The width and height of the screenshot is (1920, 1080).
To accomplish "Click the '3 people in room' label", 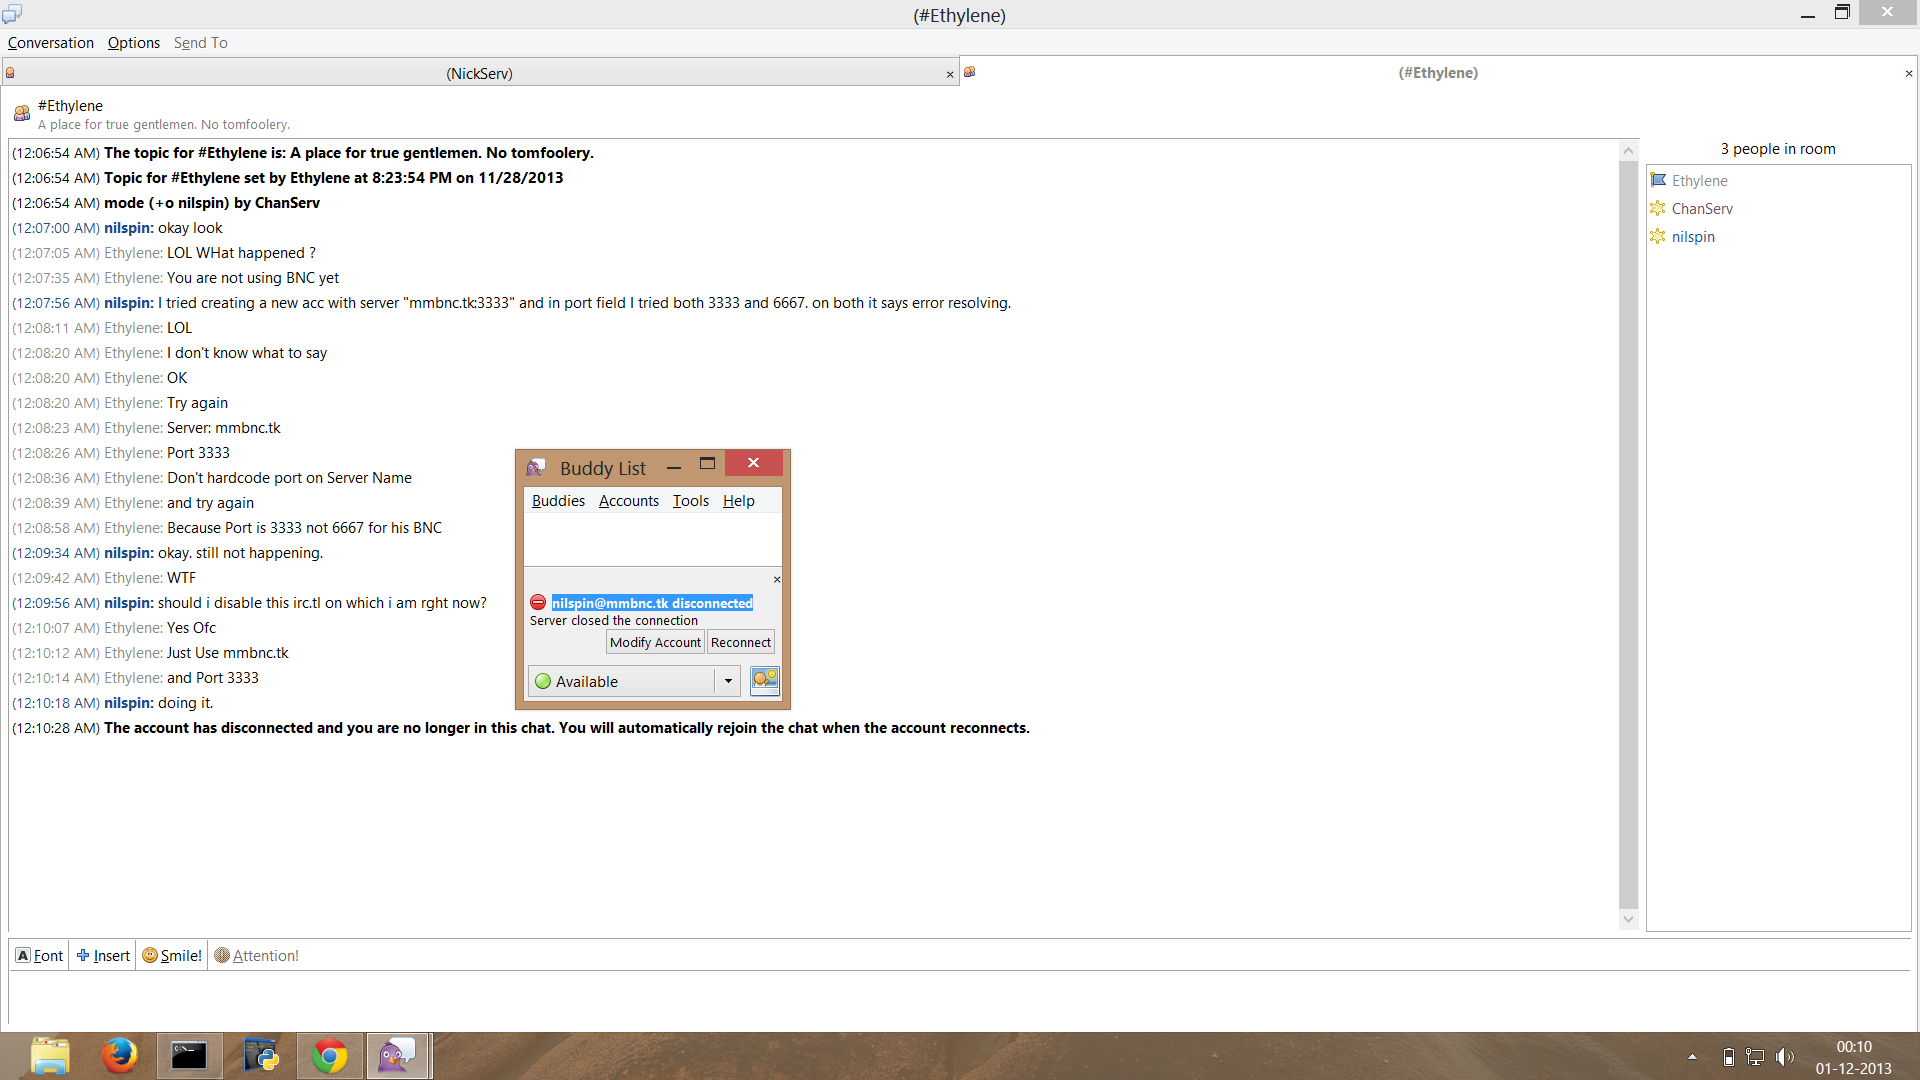I will coord(1778,149).
